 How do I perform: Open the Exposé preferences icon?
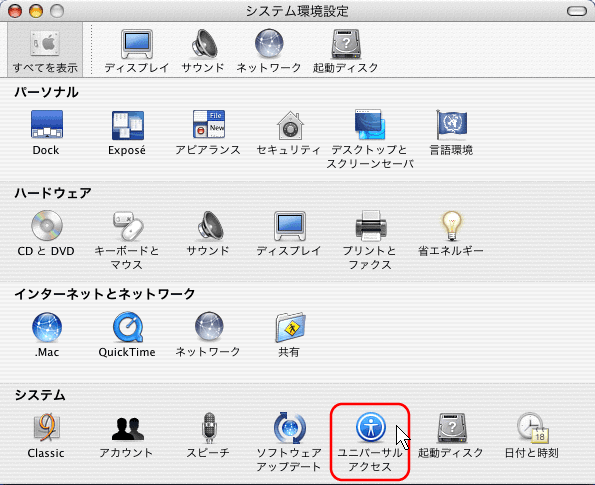click(x=128, y=125)
